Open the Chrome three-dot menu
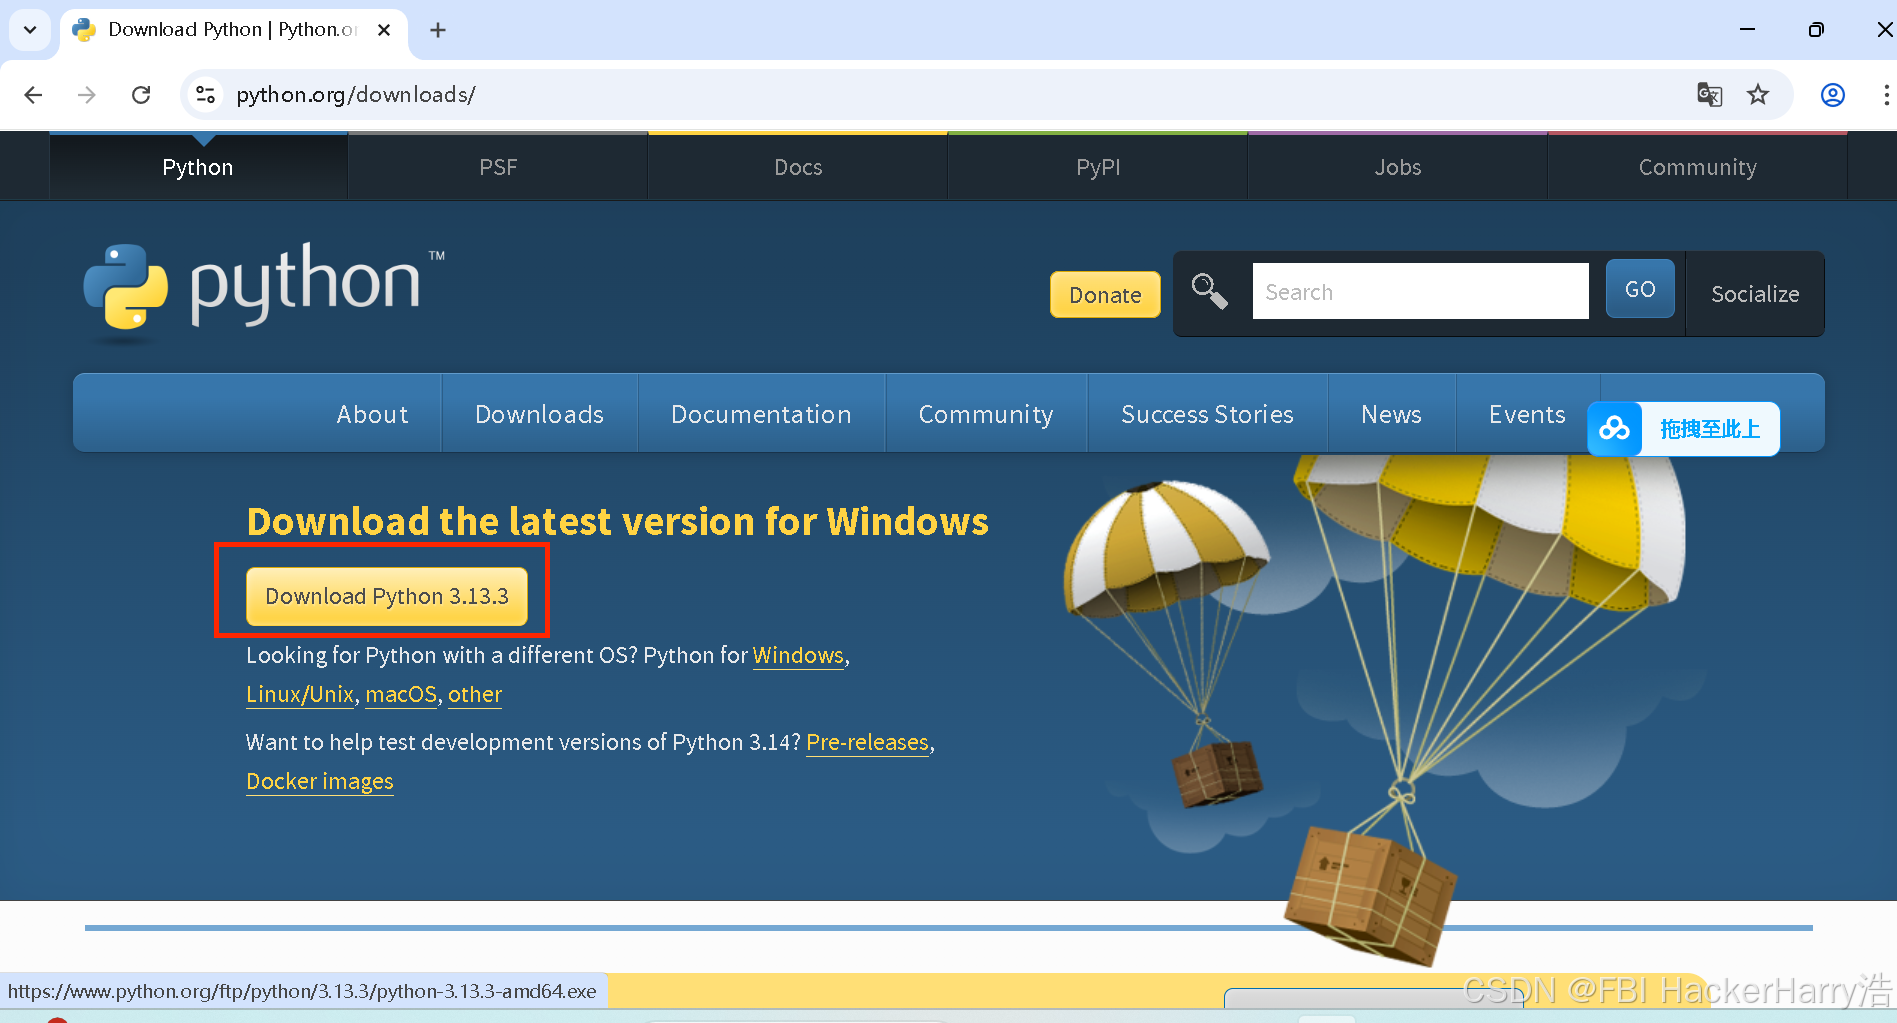 [x=1885, y=95]
